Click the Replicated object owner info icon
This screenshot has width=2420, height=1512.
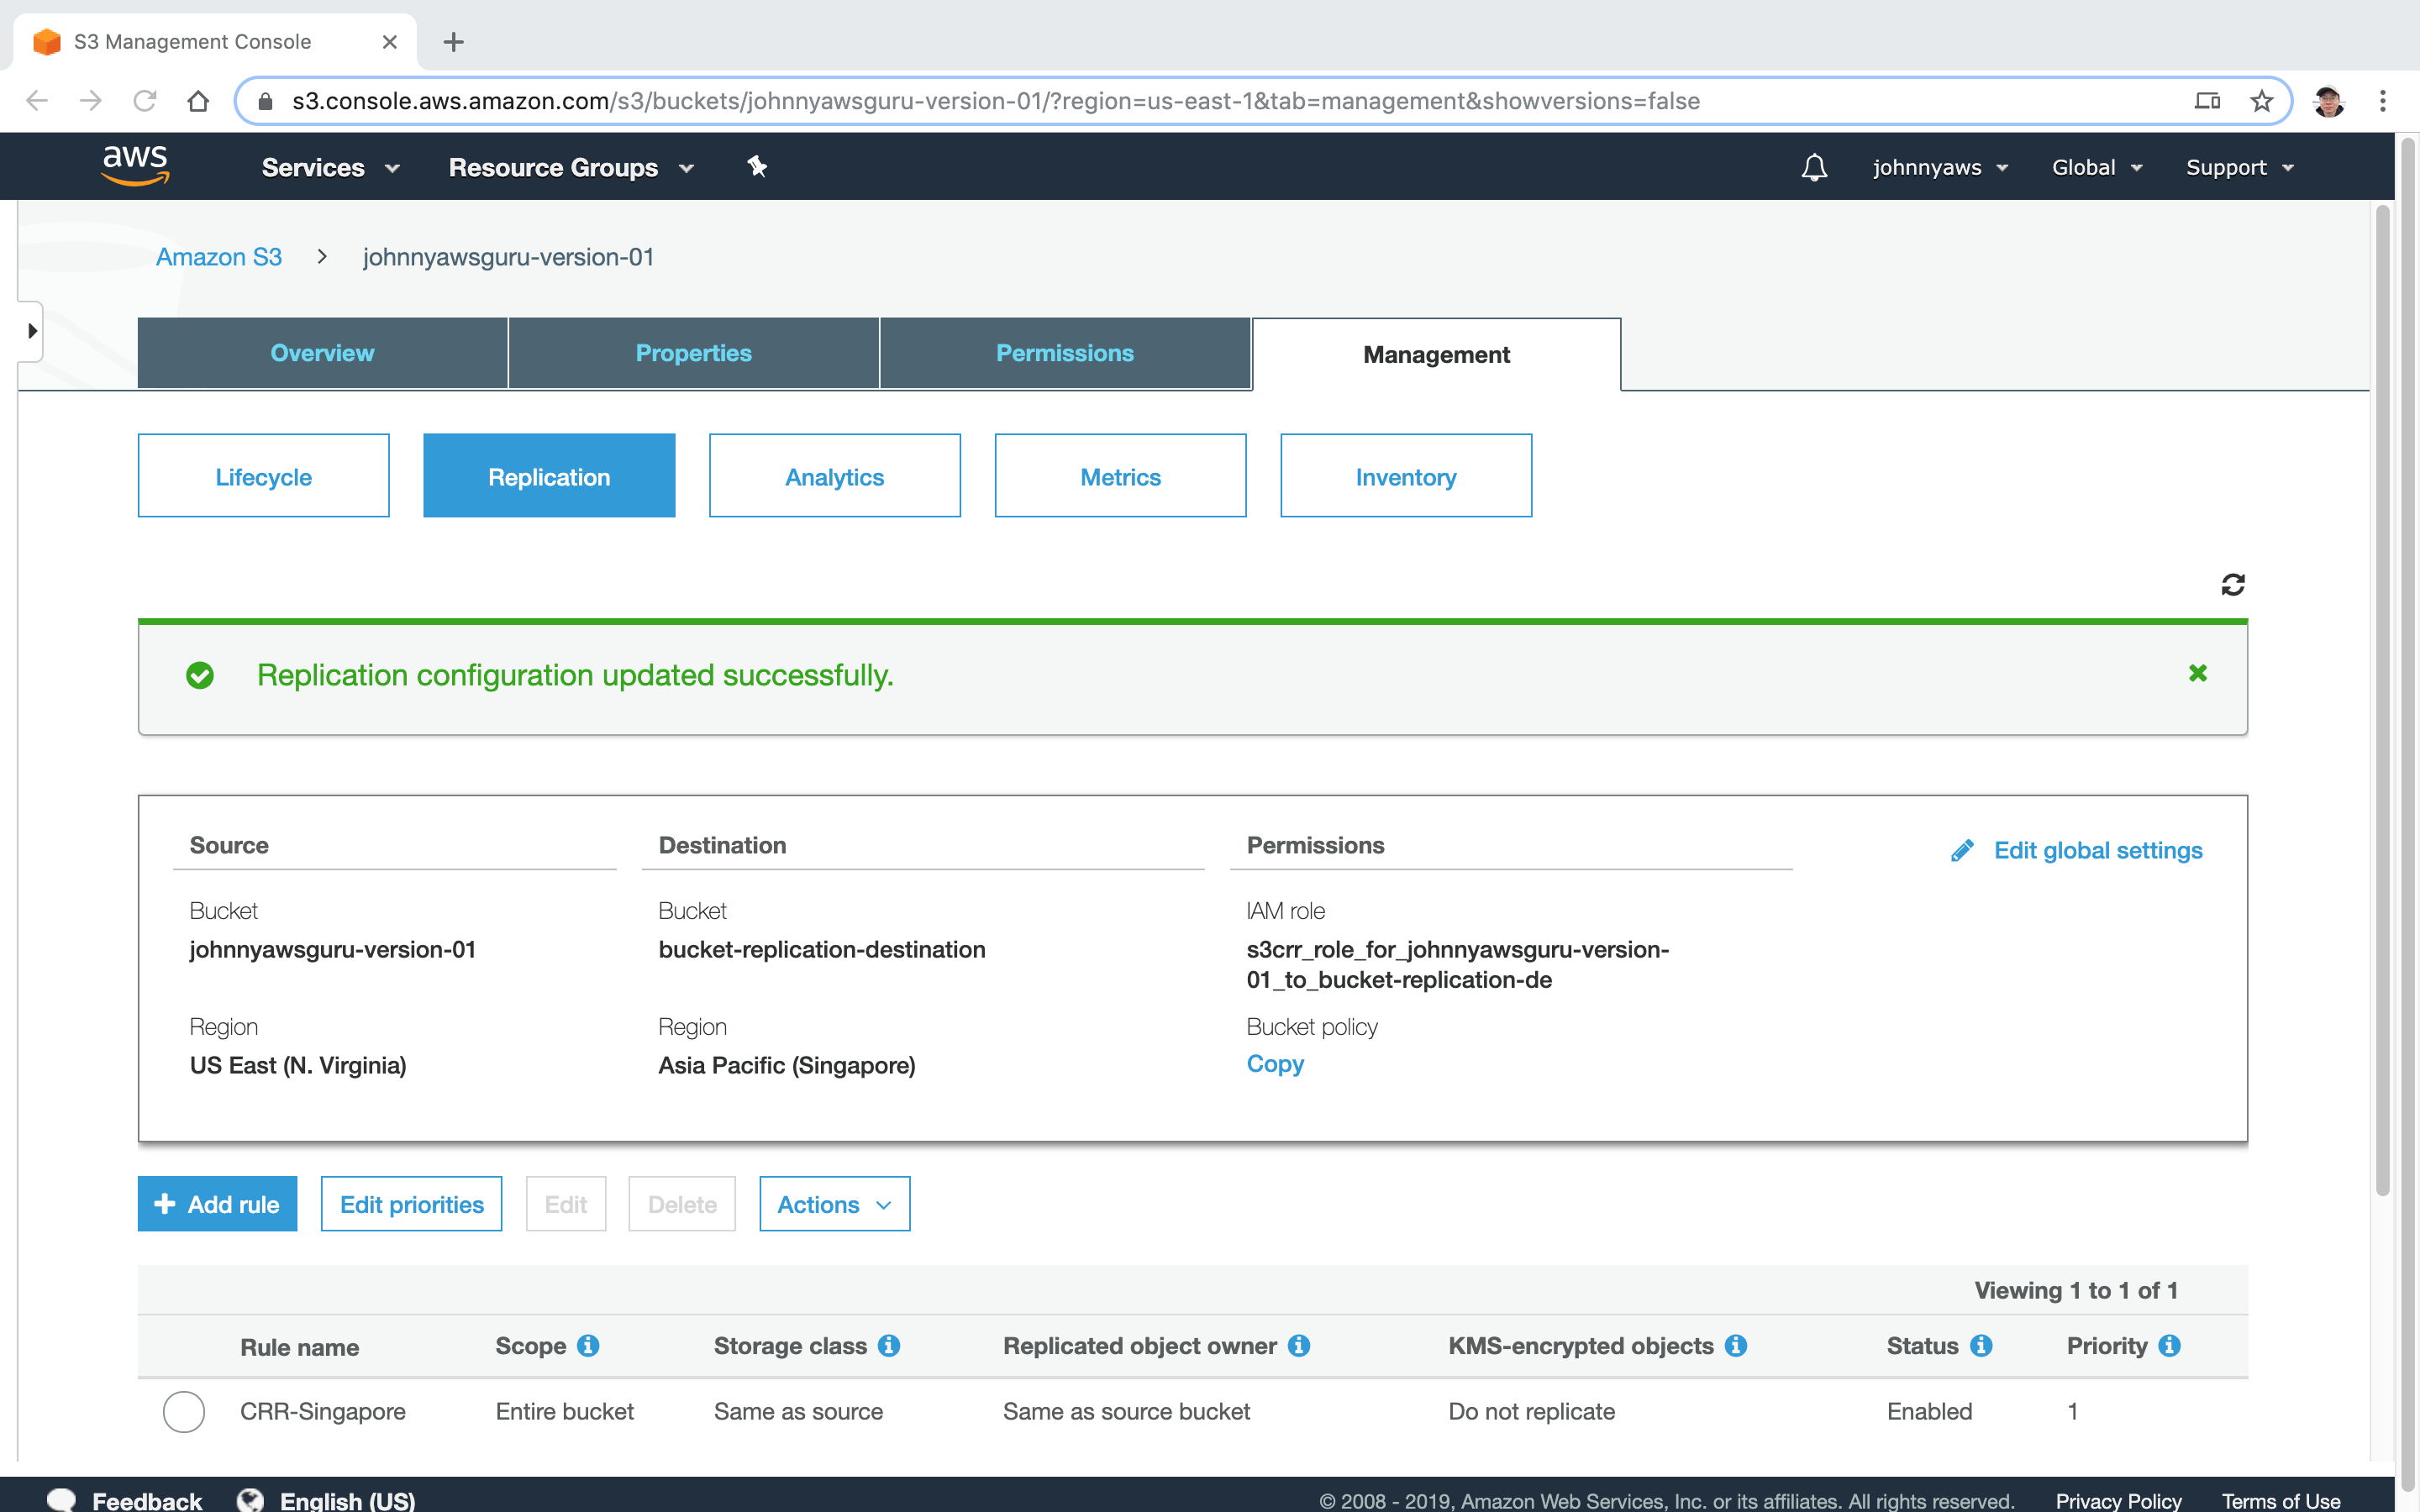1299,1346
